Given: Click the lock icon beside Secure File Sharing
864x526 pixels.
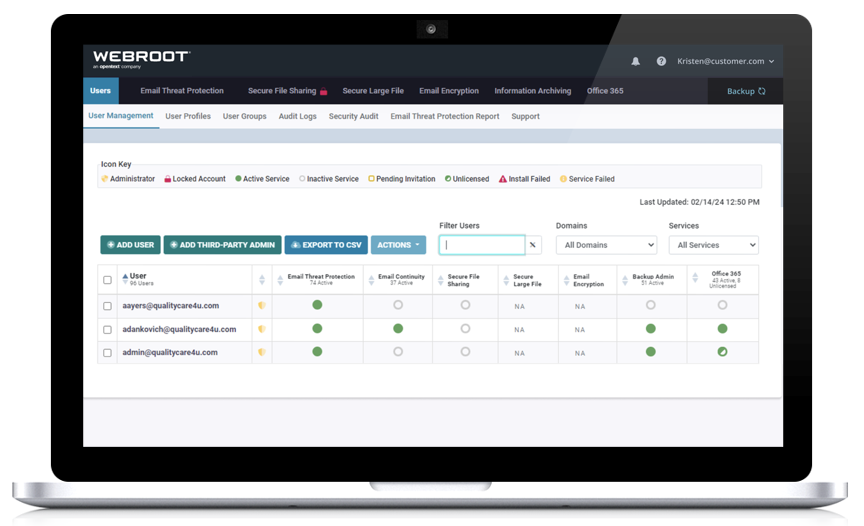Looking at the screenshot, I should [x=323, y=91].
